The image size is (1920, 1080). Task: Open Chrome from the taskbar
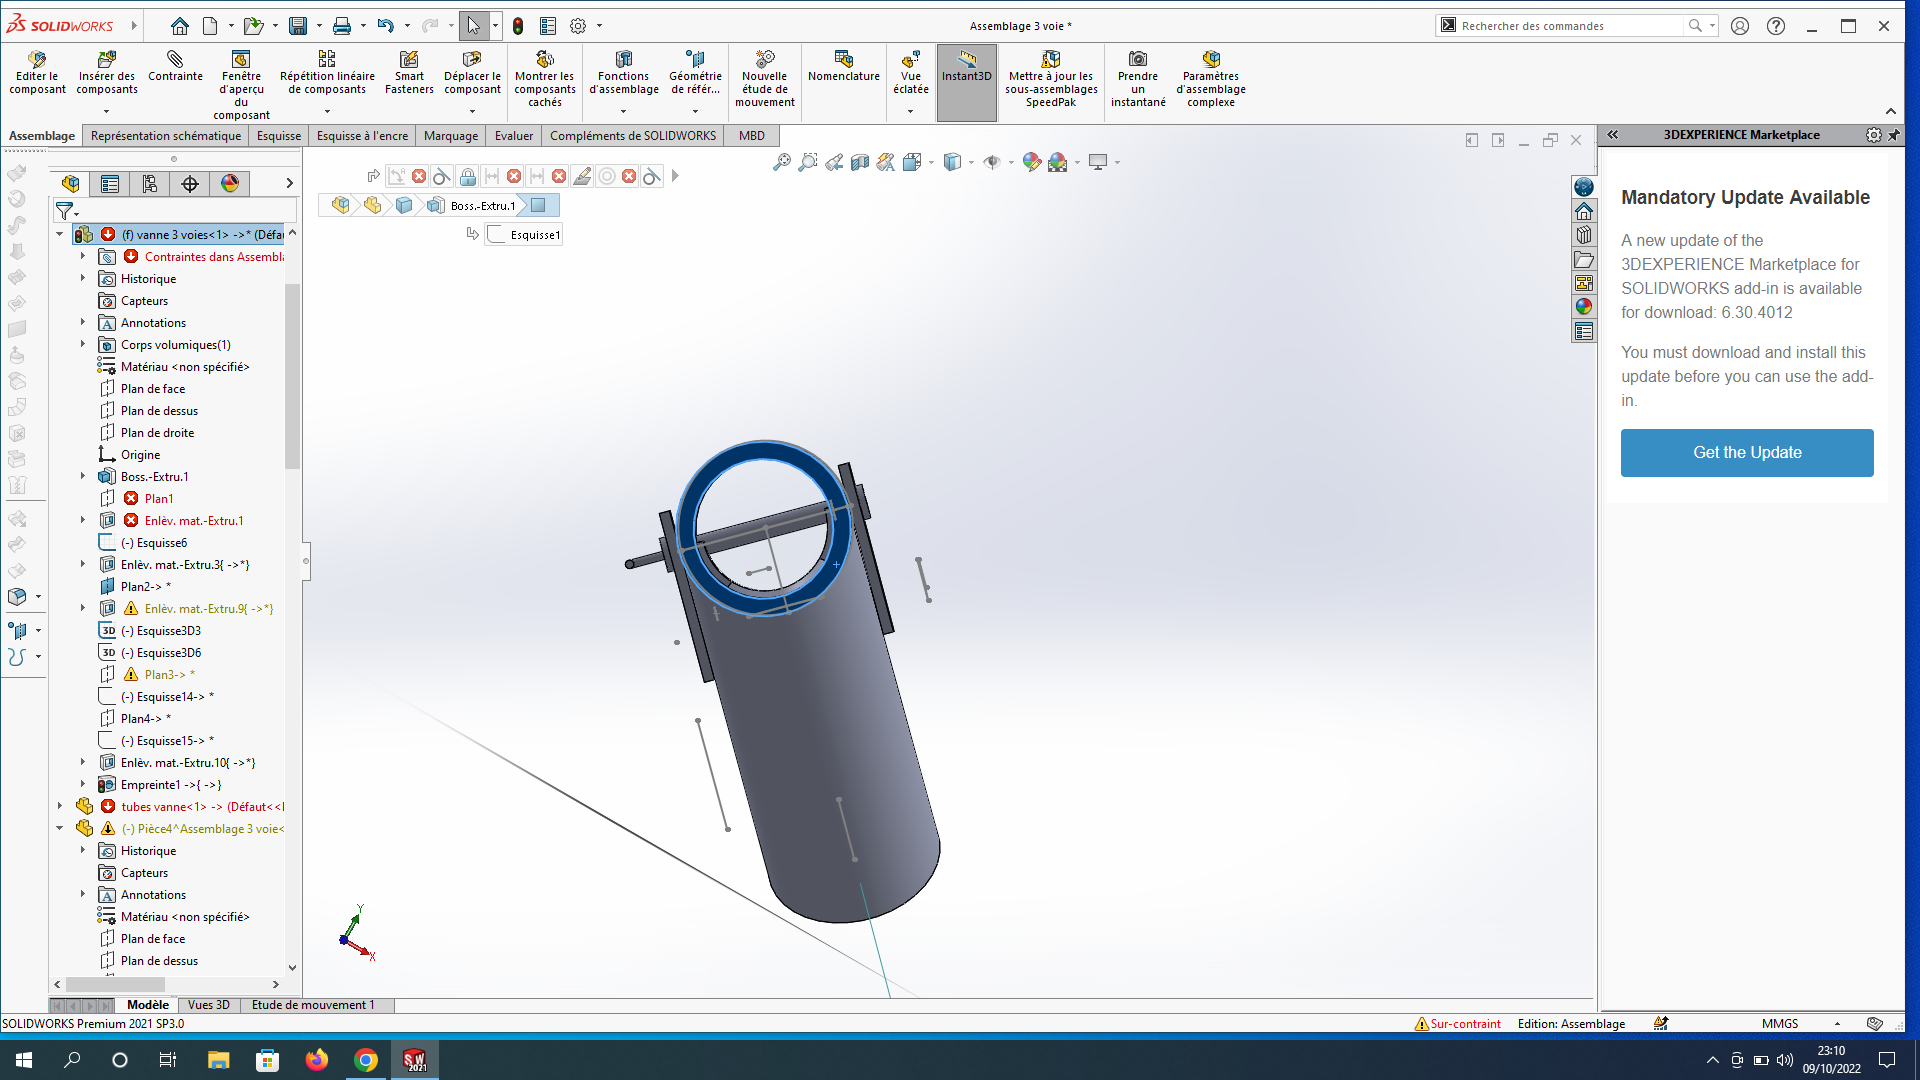[x=366, y=1060]
